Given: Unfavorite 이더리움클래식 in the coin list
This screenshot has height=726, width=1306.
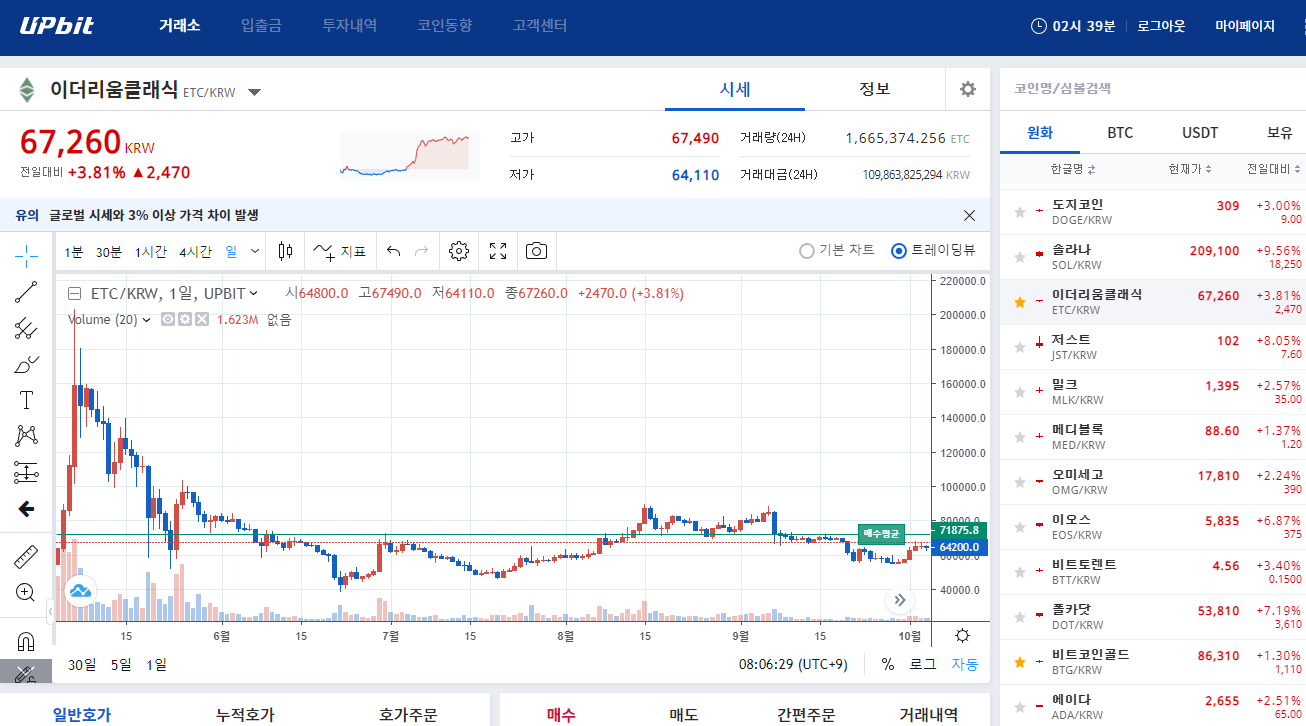Looking at the screenshot, I should coord(1020,302).
